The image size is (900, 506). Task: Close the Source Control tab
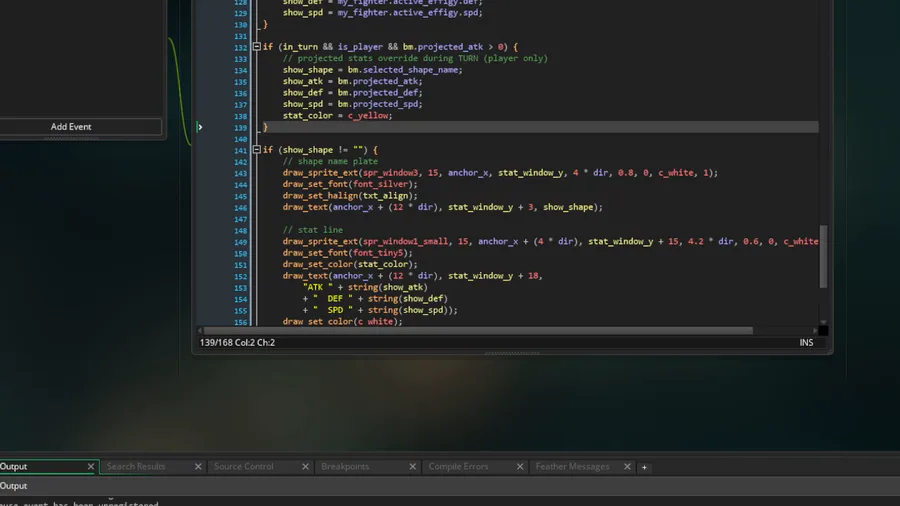(x=305, y=467)
